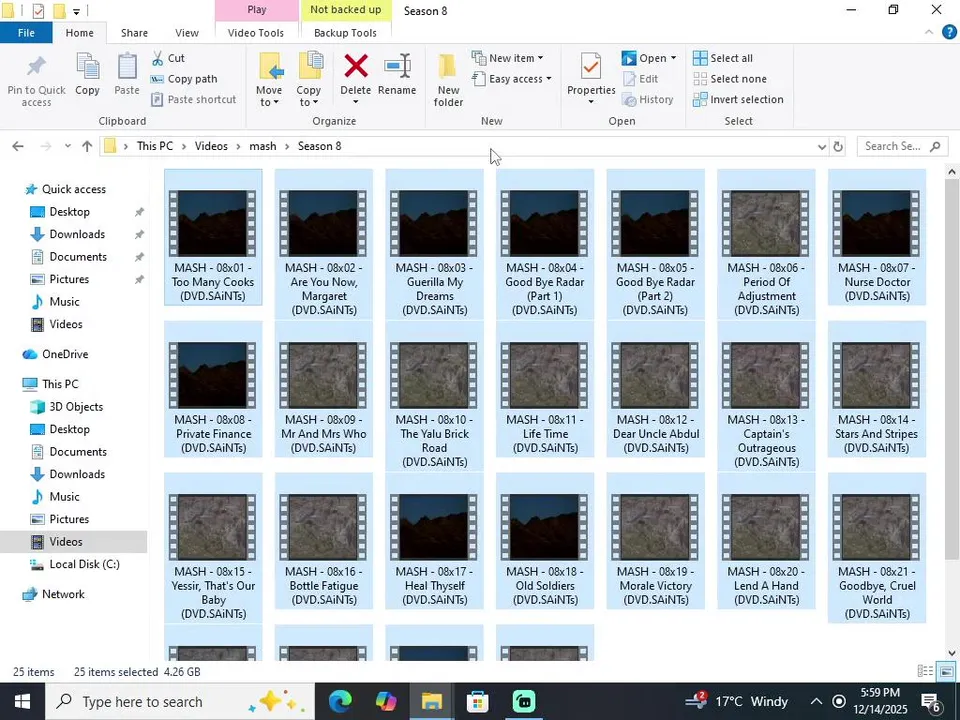Refresh the Season 8 folder view

[x=838, y=146]
